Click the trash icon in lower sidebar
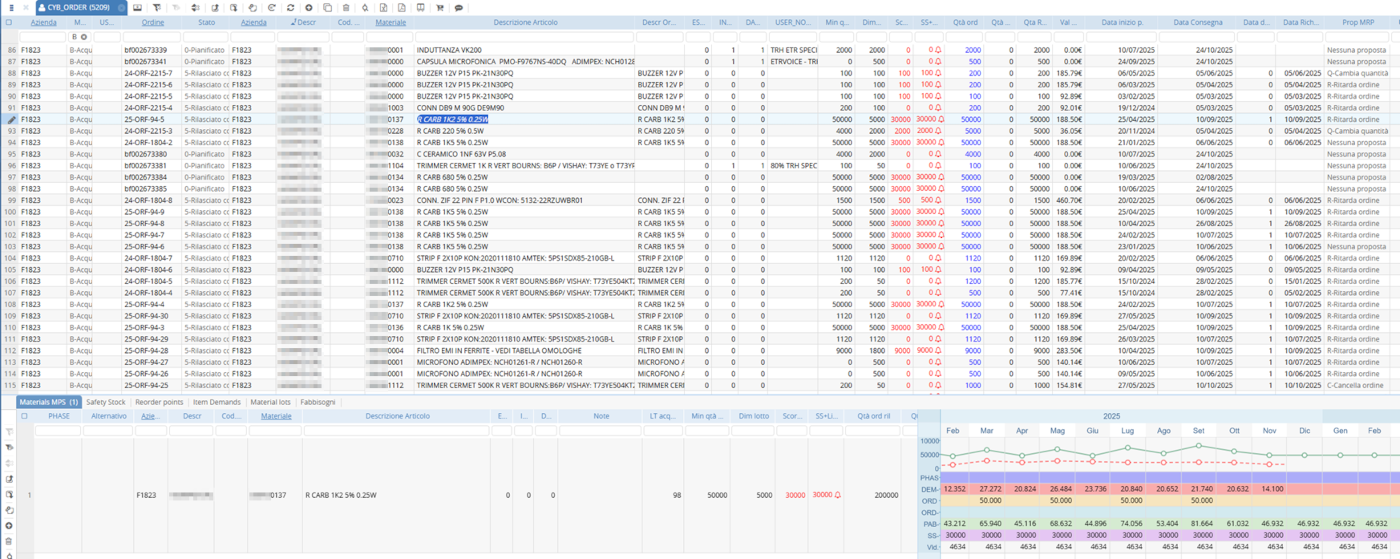1400x559 pixels. pyautogui.click(x=9, y=541)
